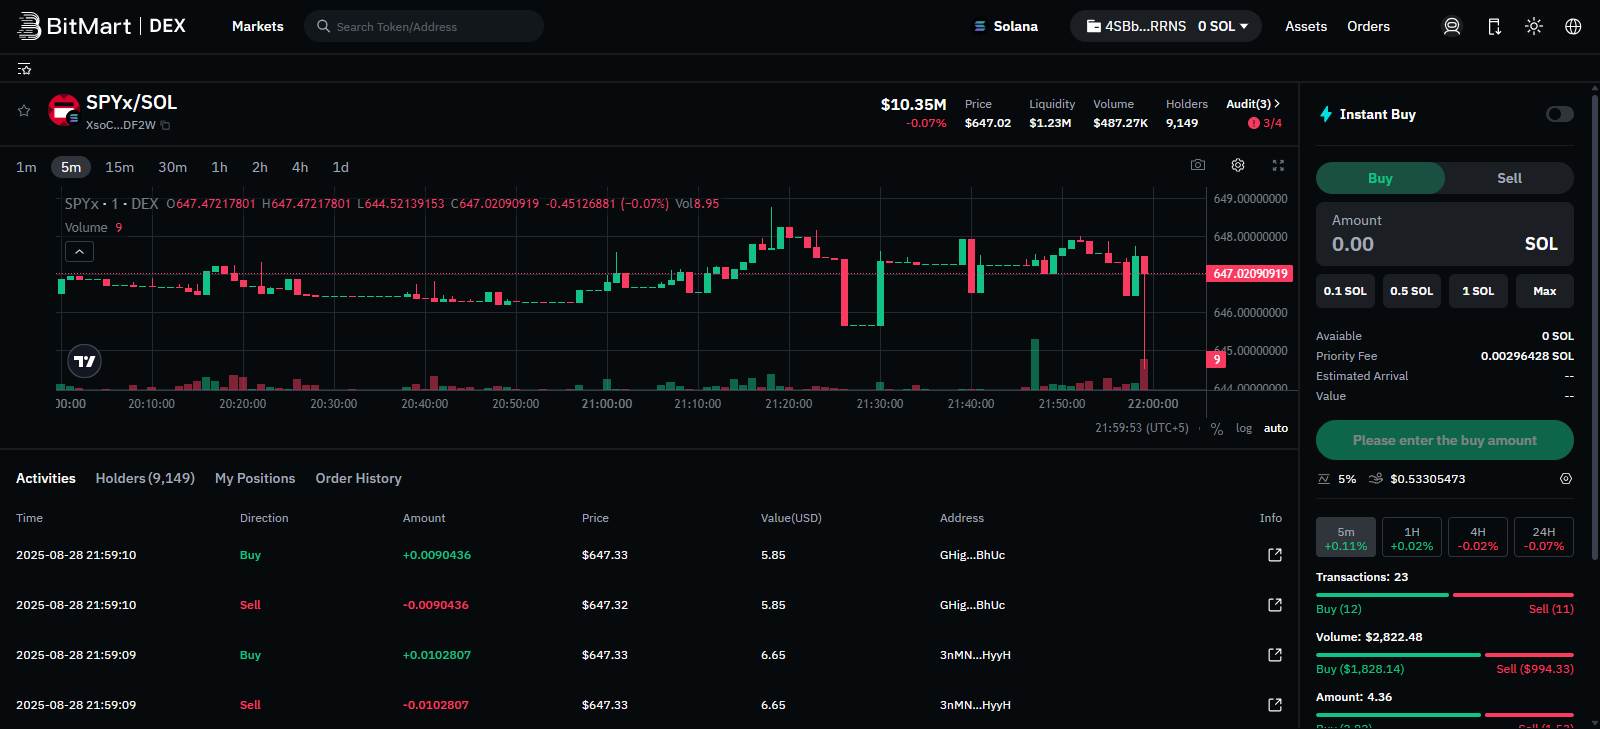Screen dimensions: 1600x729
Task: Click the BitMart DEX logo
Action: (102, 26)
